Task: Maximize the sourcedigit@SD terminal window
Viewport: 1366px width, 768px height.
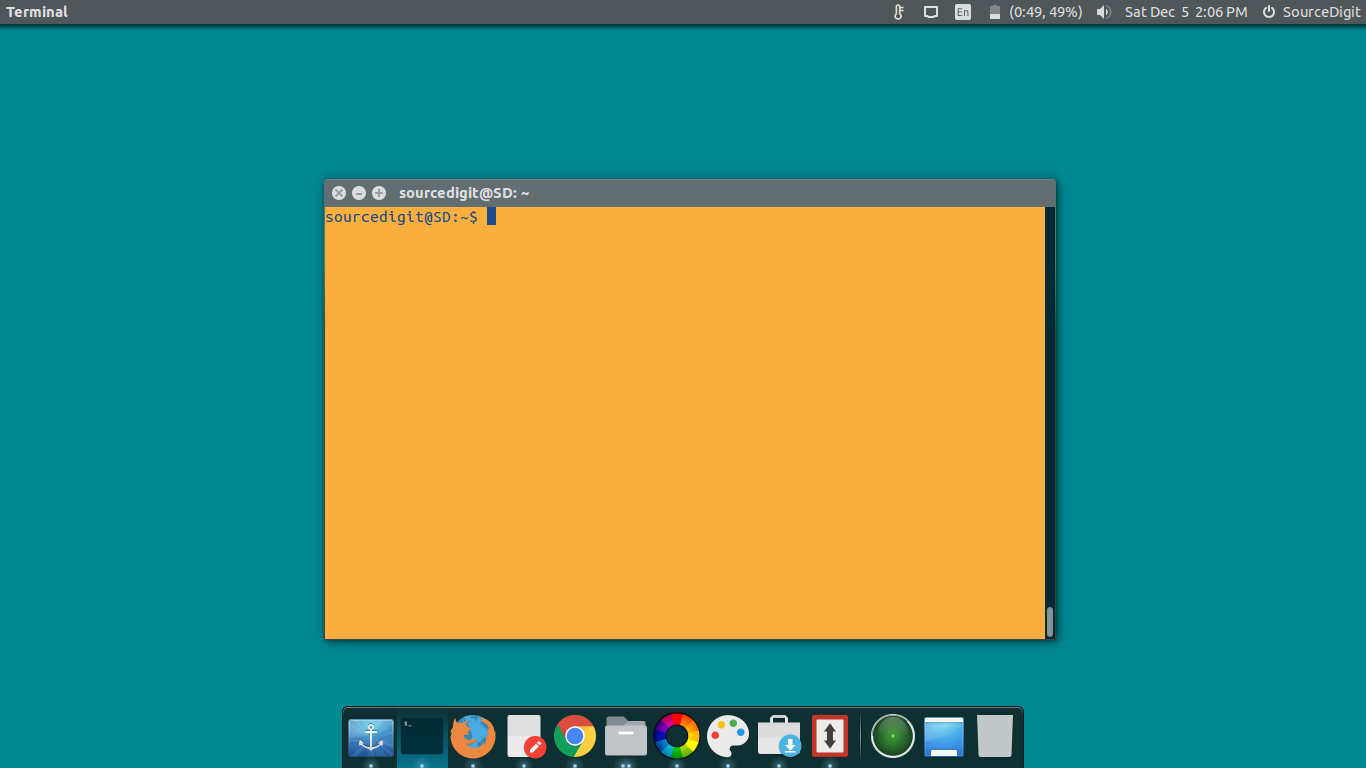Action: pos(379,193)
